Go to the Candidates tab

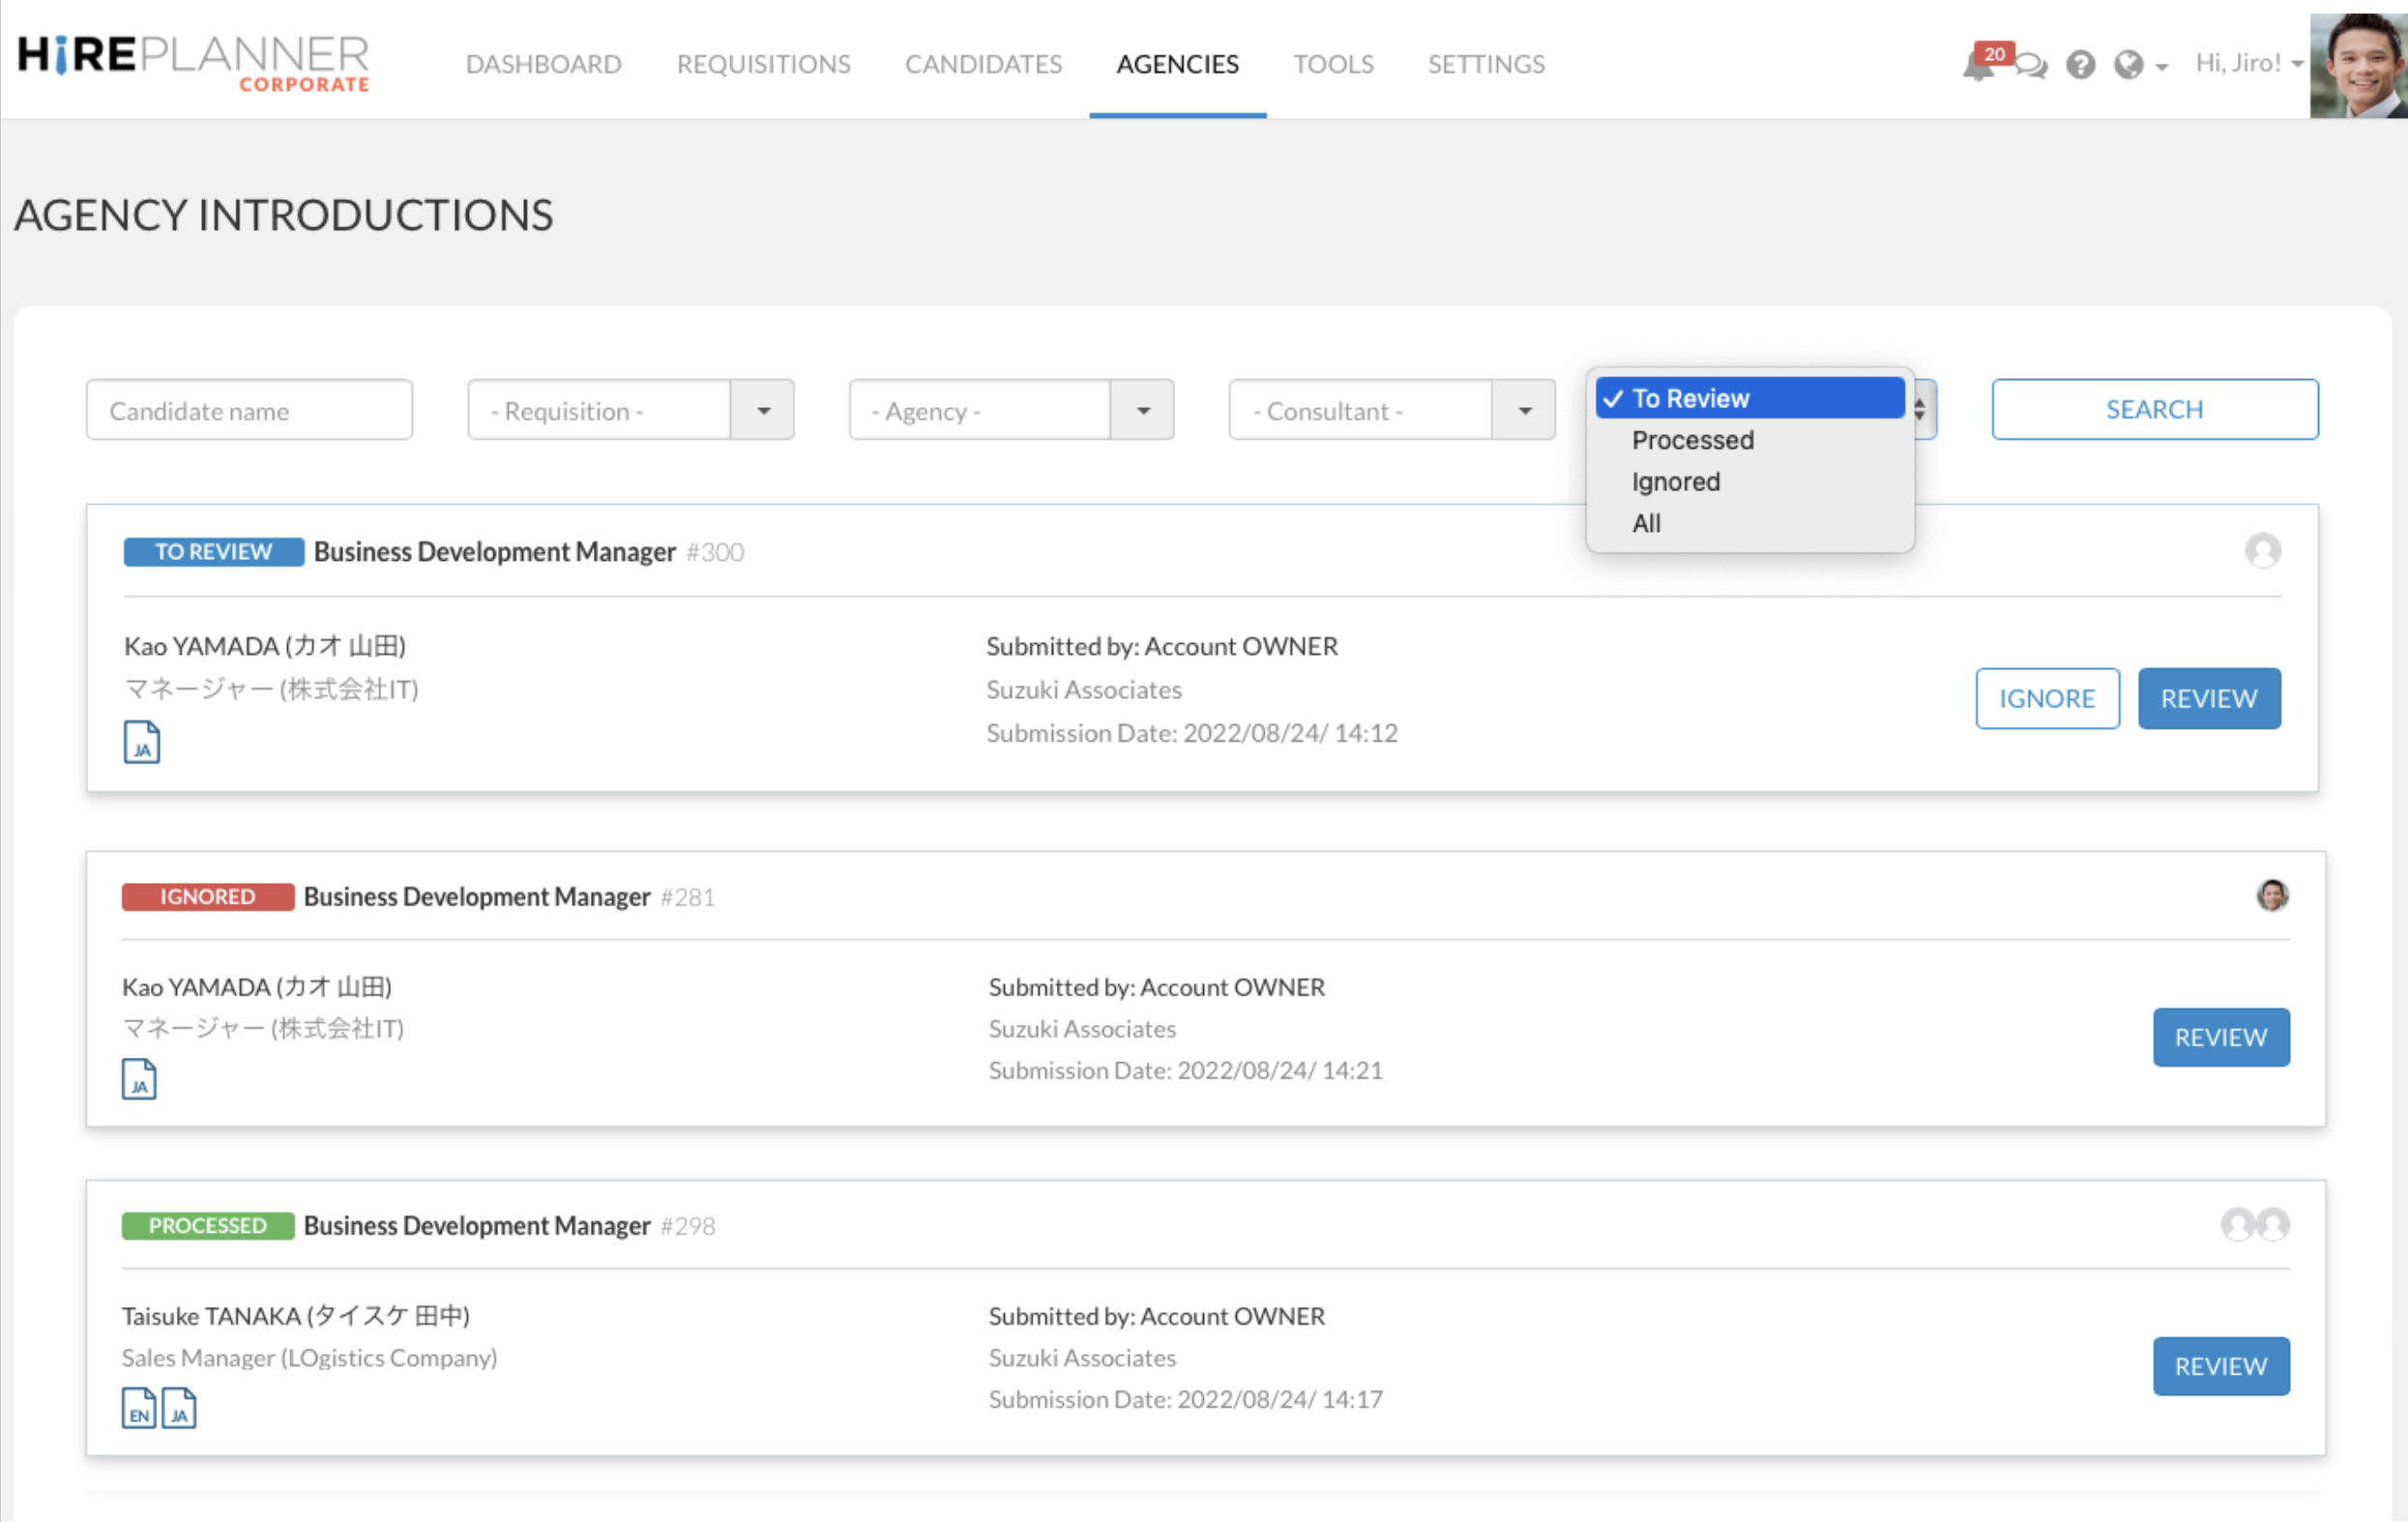[983, 64]
